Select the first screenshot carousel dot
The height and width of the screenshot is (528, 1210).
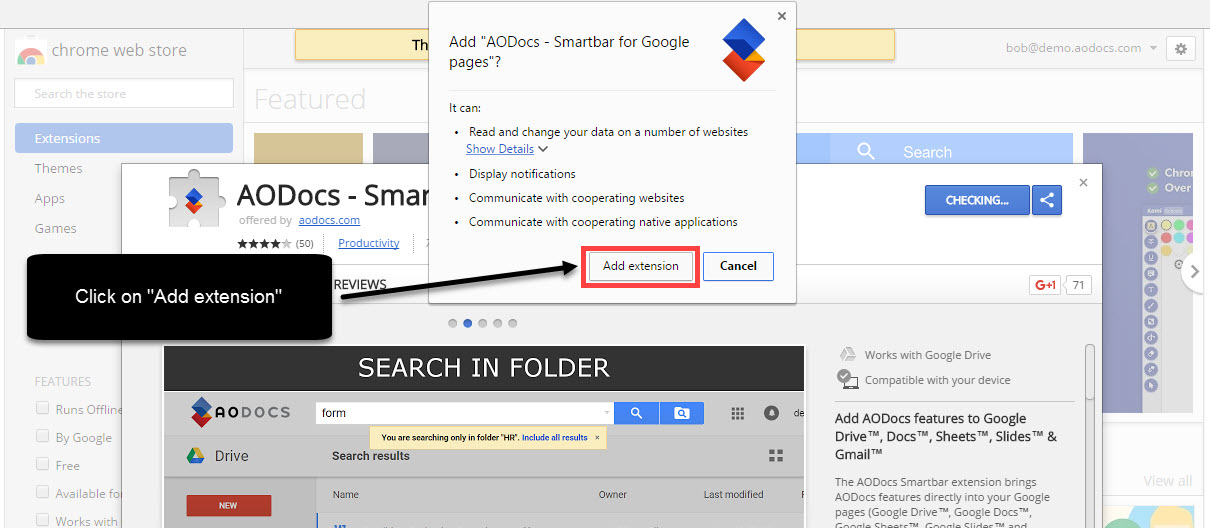[453, 323]
